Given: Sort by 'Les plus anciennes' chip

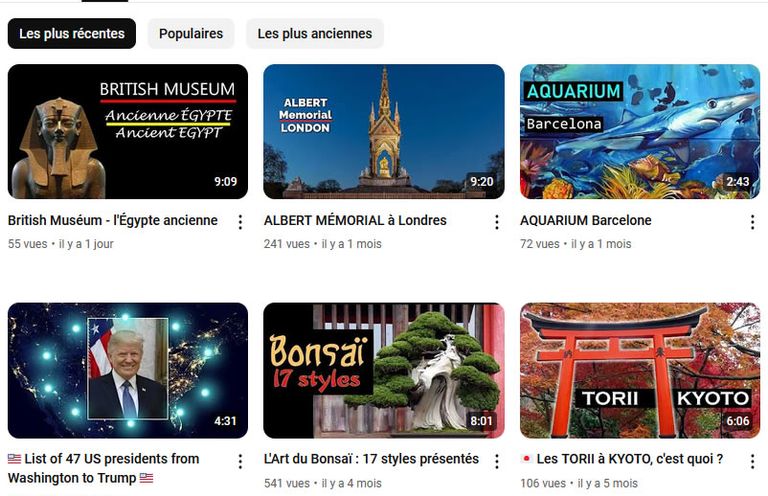Looking at the screenshot, I should (x=315, y=34).
